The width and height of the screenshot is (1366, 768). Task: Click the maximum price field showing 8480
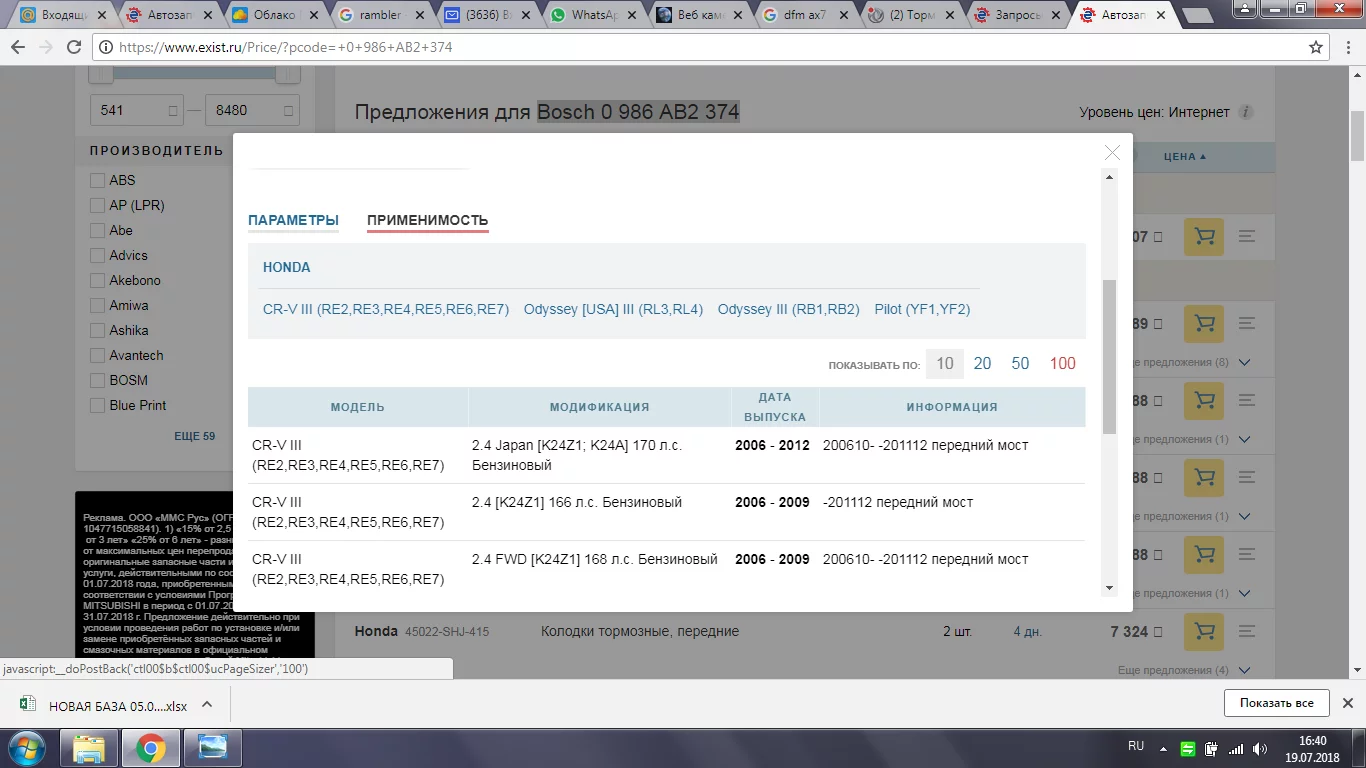tap(252, 110)
